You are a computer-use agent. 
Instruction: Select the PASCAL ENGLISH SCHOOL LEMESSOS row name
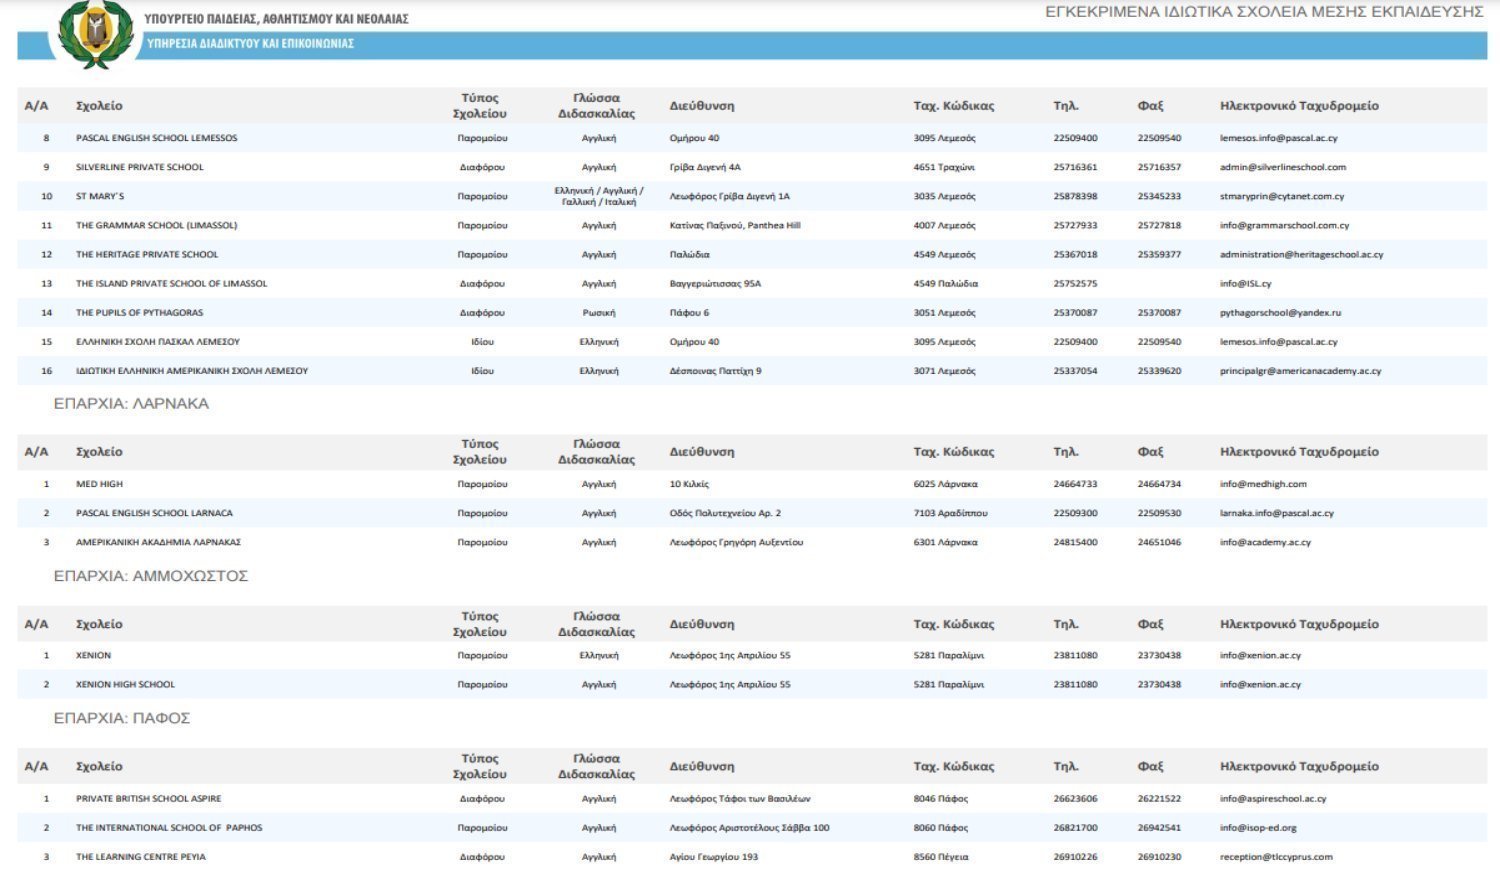click(x=157, y=138)
